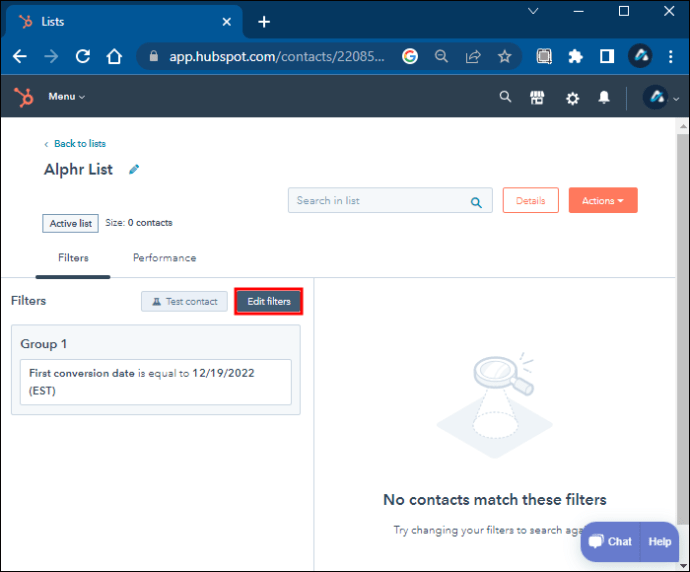Open the Chat widget

pos(610,542)
